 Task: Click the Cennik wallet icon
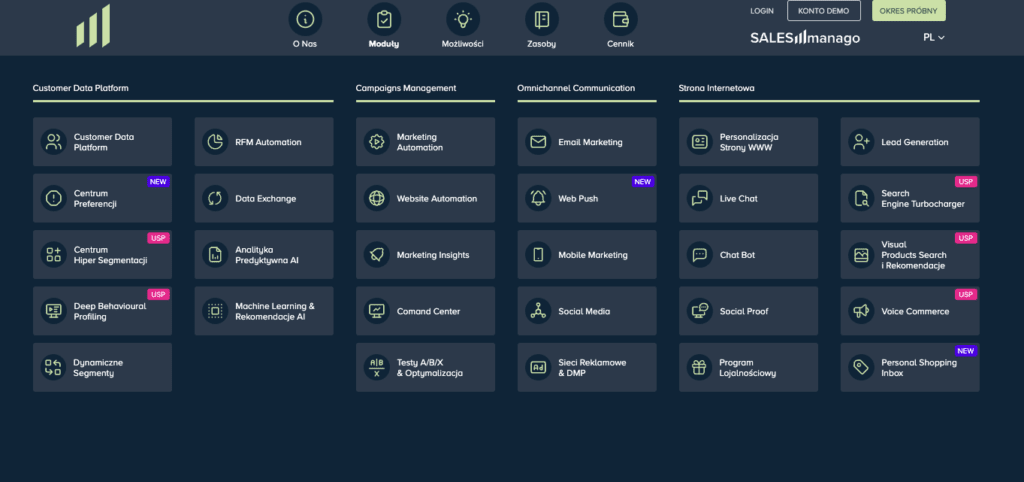pyautogui.click(x=620, y=20)
